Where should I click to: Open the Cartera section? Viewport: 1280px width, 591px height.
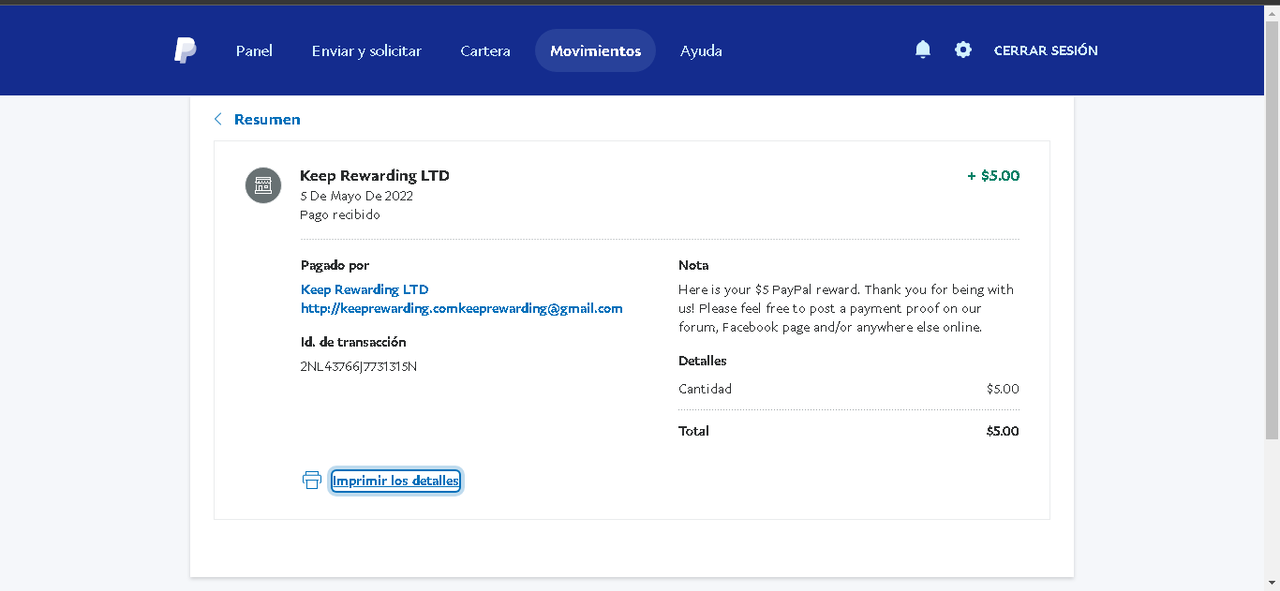[485, 51]
